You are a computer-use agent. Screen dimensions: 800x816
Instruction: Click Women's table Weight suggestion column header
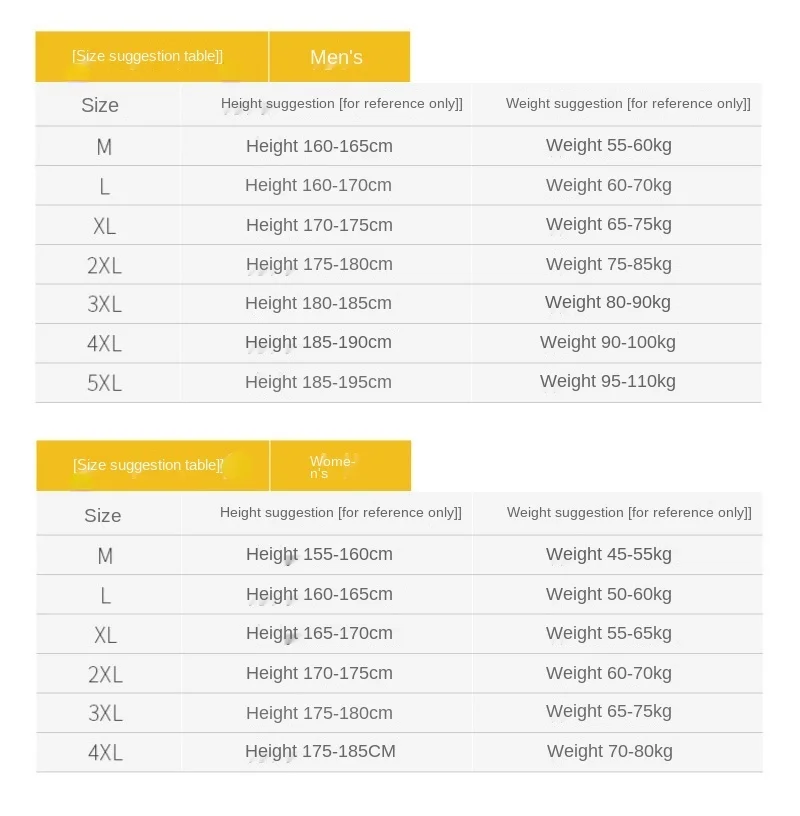click(629, 513)
